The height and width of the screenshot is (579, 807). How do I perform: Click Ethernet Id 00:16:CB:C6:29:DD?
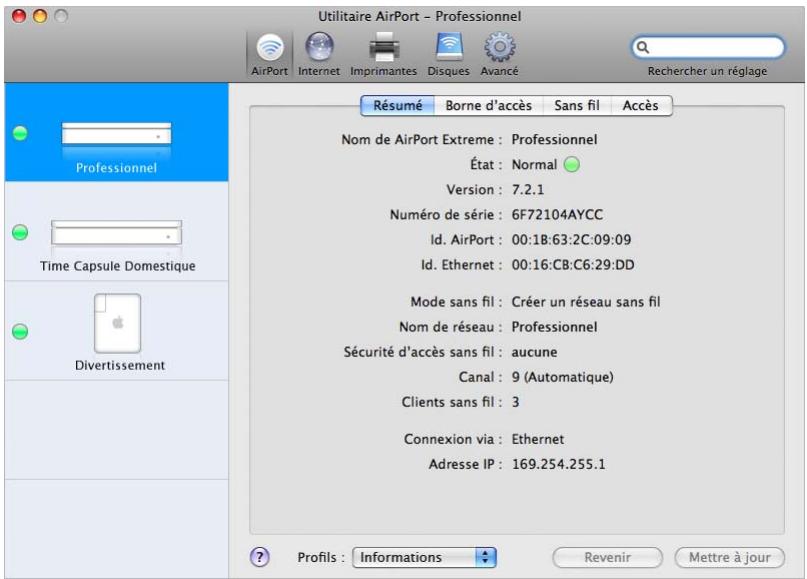(573, 265)
